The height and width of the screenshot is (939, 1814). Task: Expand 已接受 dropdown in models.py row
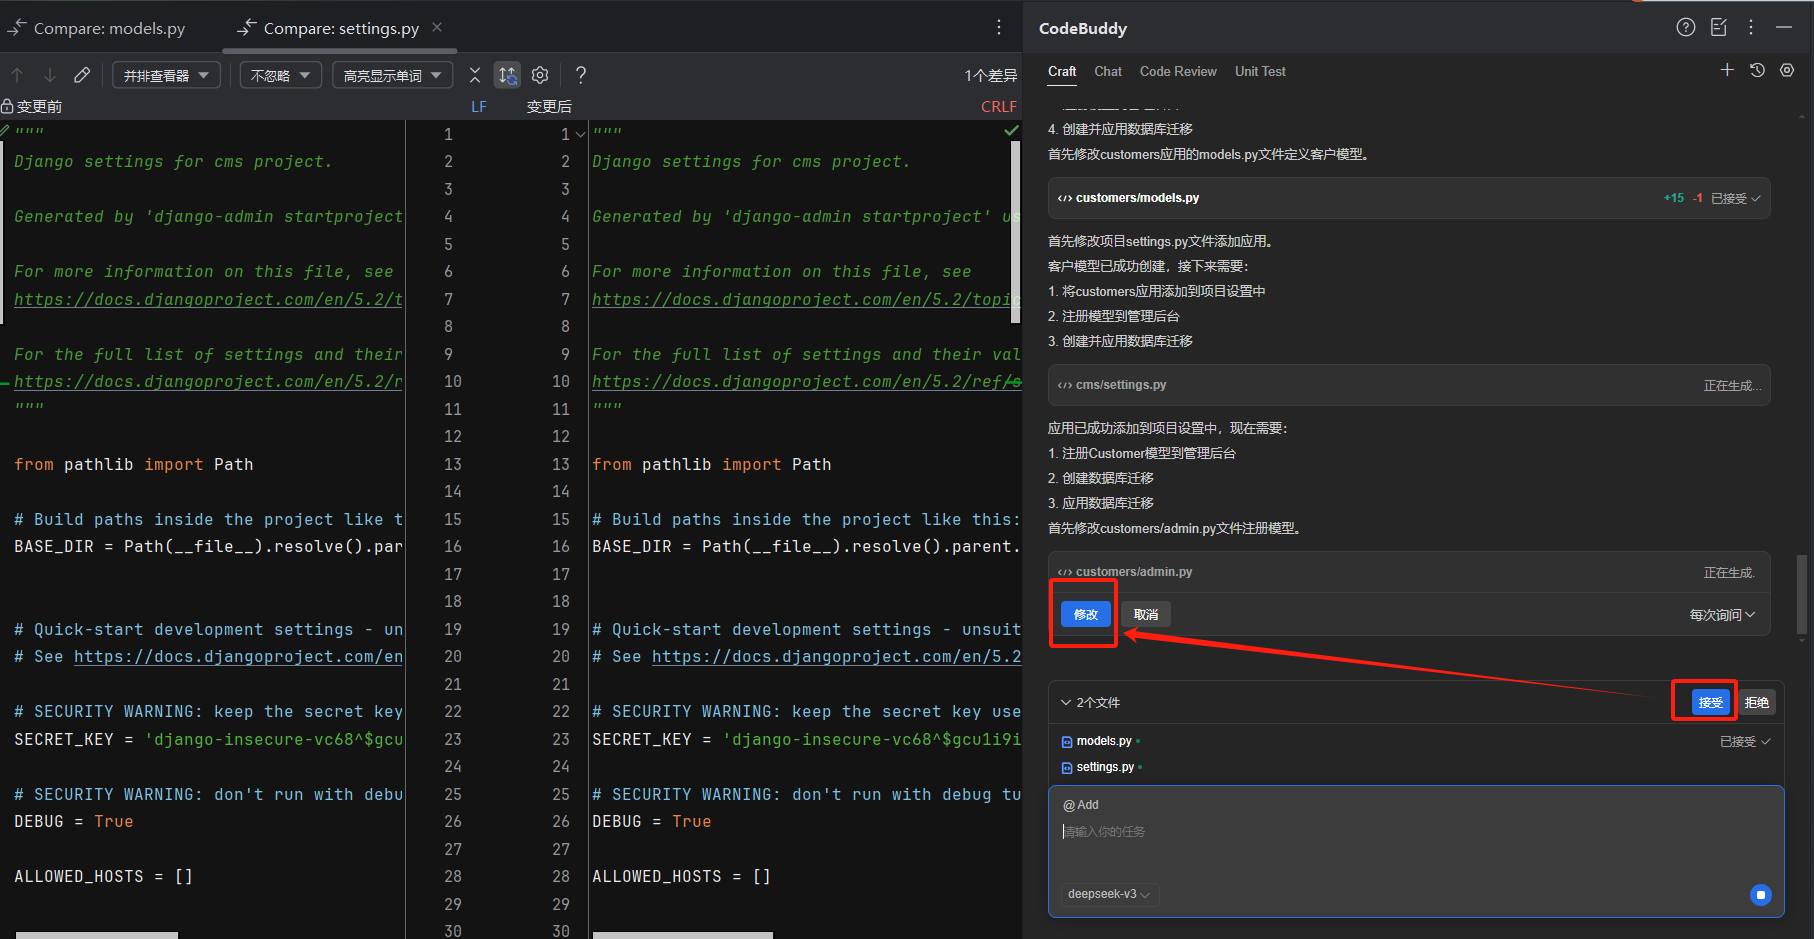[1745, 741]
